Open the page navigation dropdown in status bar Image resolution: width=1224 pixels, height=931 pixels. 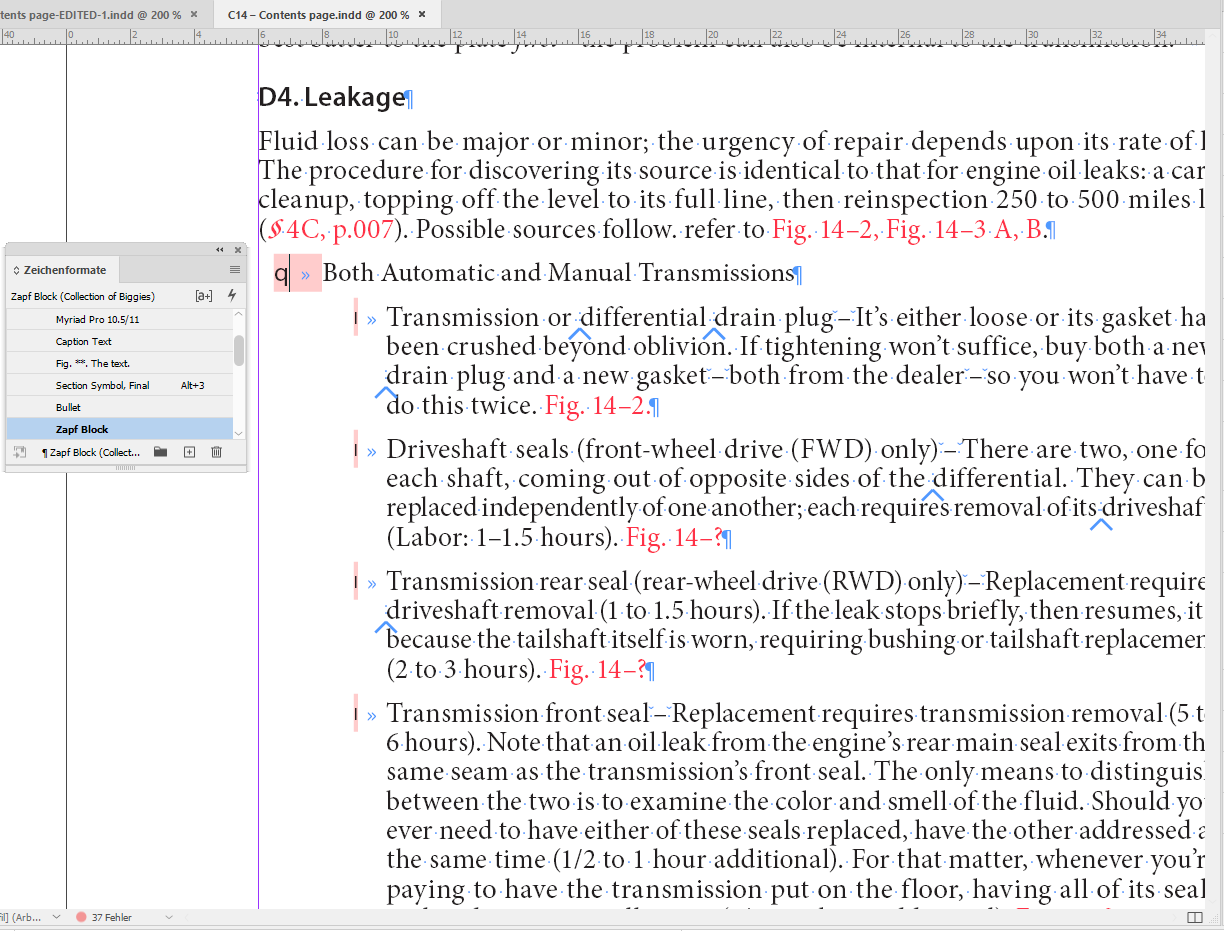[57, 915]
